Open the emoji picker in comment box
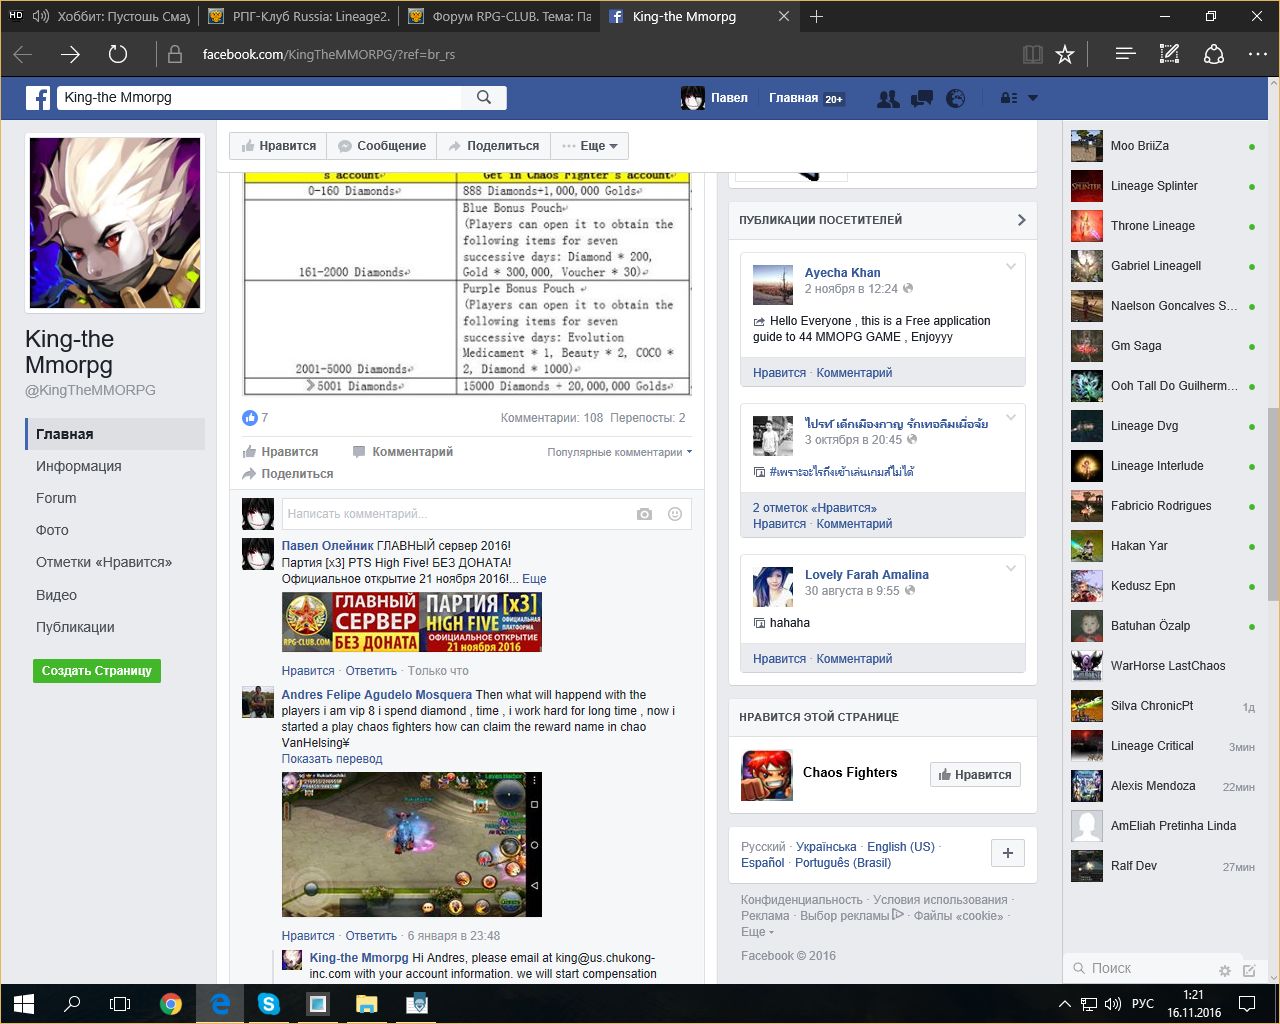The height and width of the screenshot is (1024, 1280). pyautogui.click(x=675, y=514)
